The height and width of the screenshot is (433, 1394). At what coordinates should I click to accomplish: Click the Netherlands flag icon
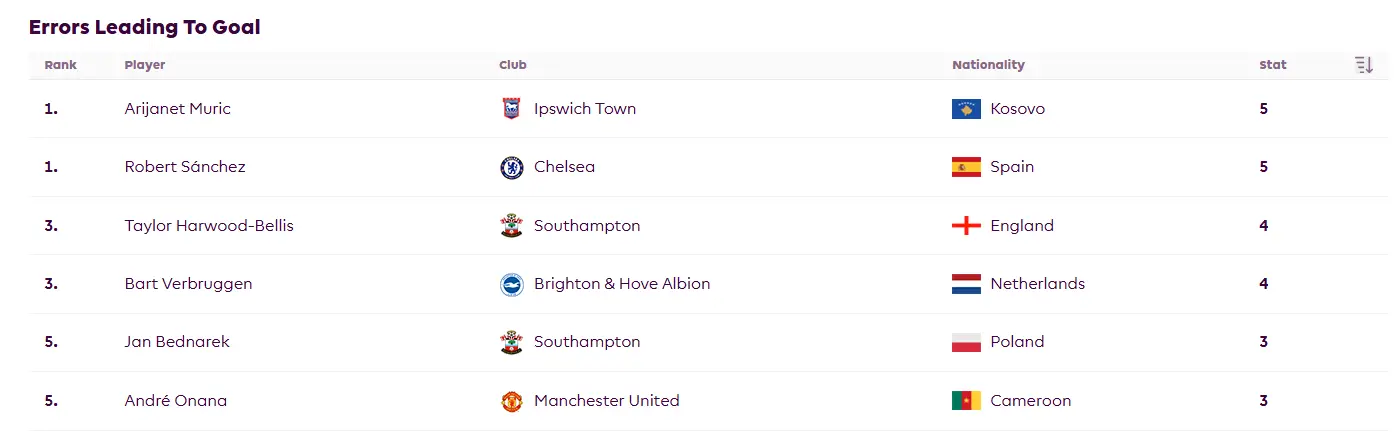[966, 284]
